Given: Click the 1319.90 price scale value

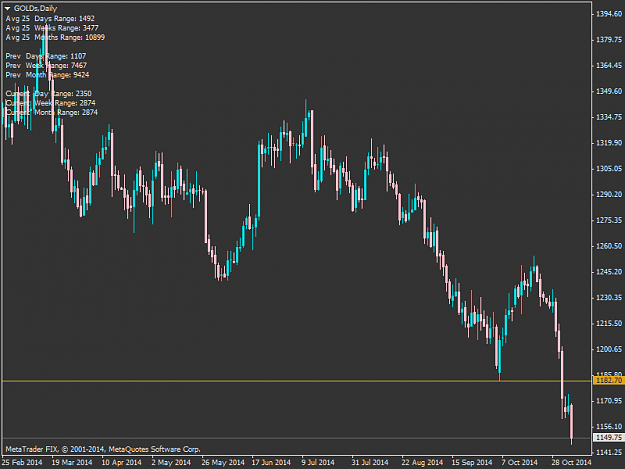Looking at the screenshot, I should pyautogui.click(x=609, y=143).
